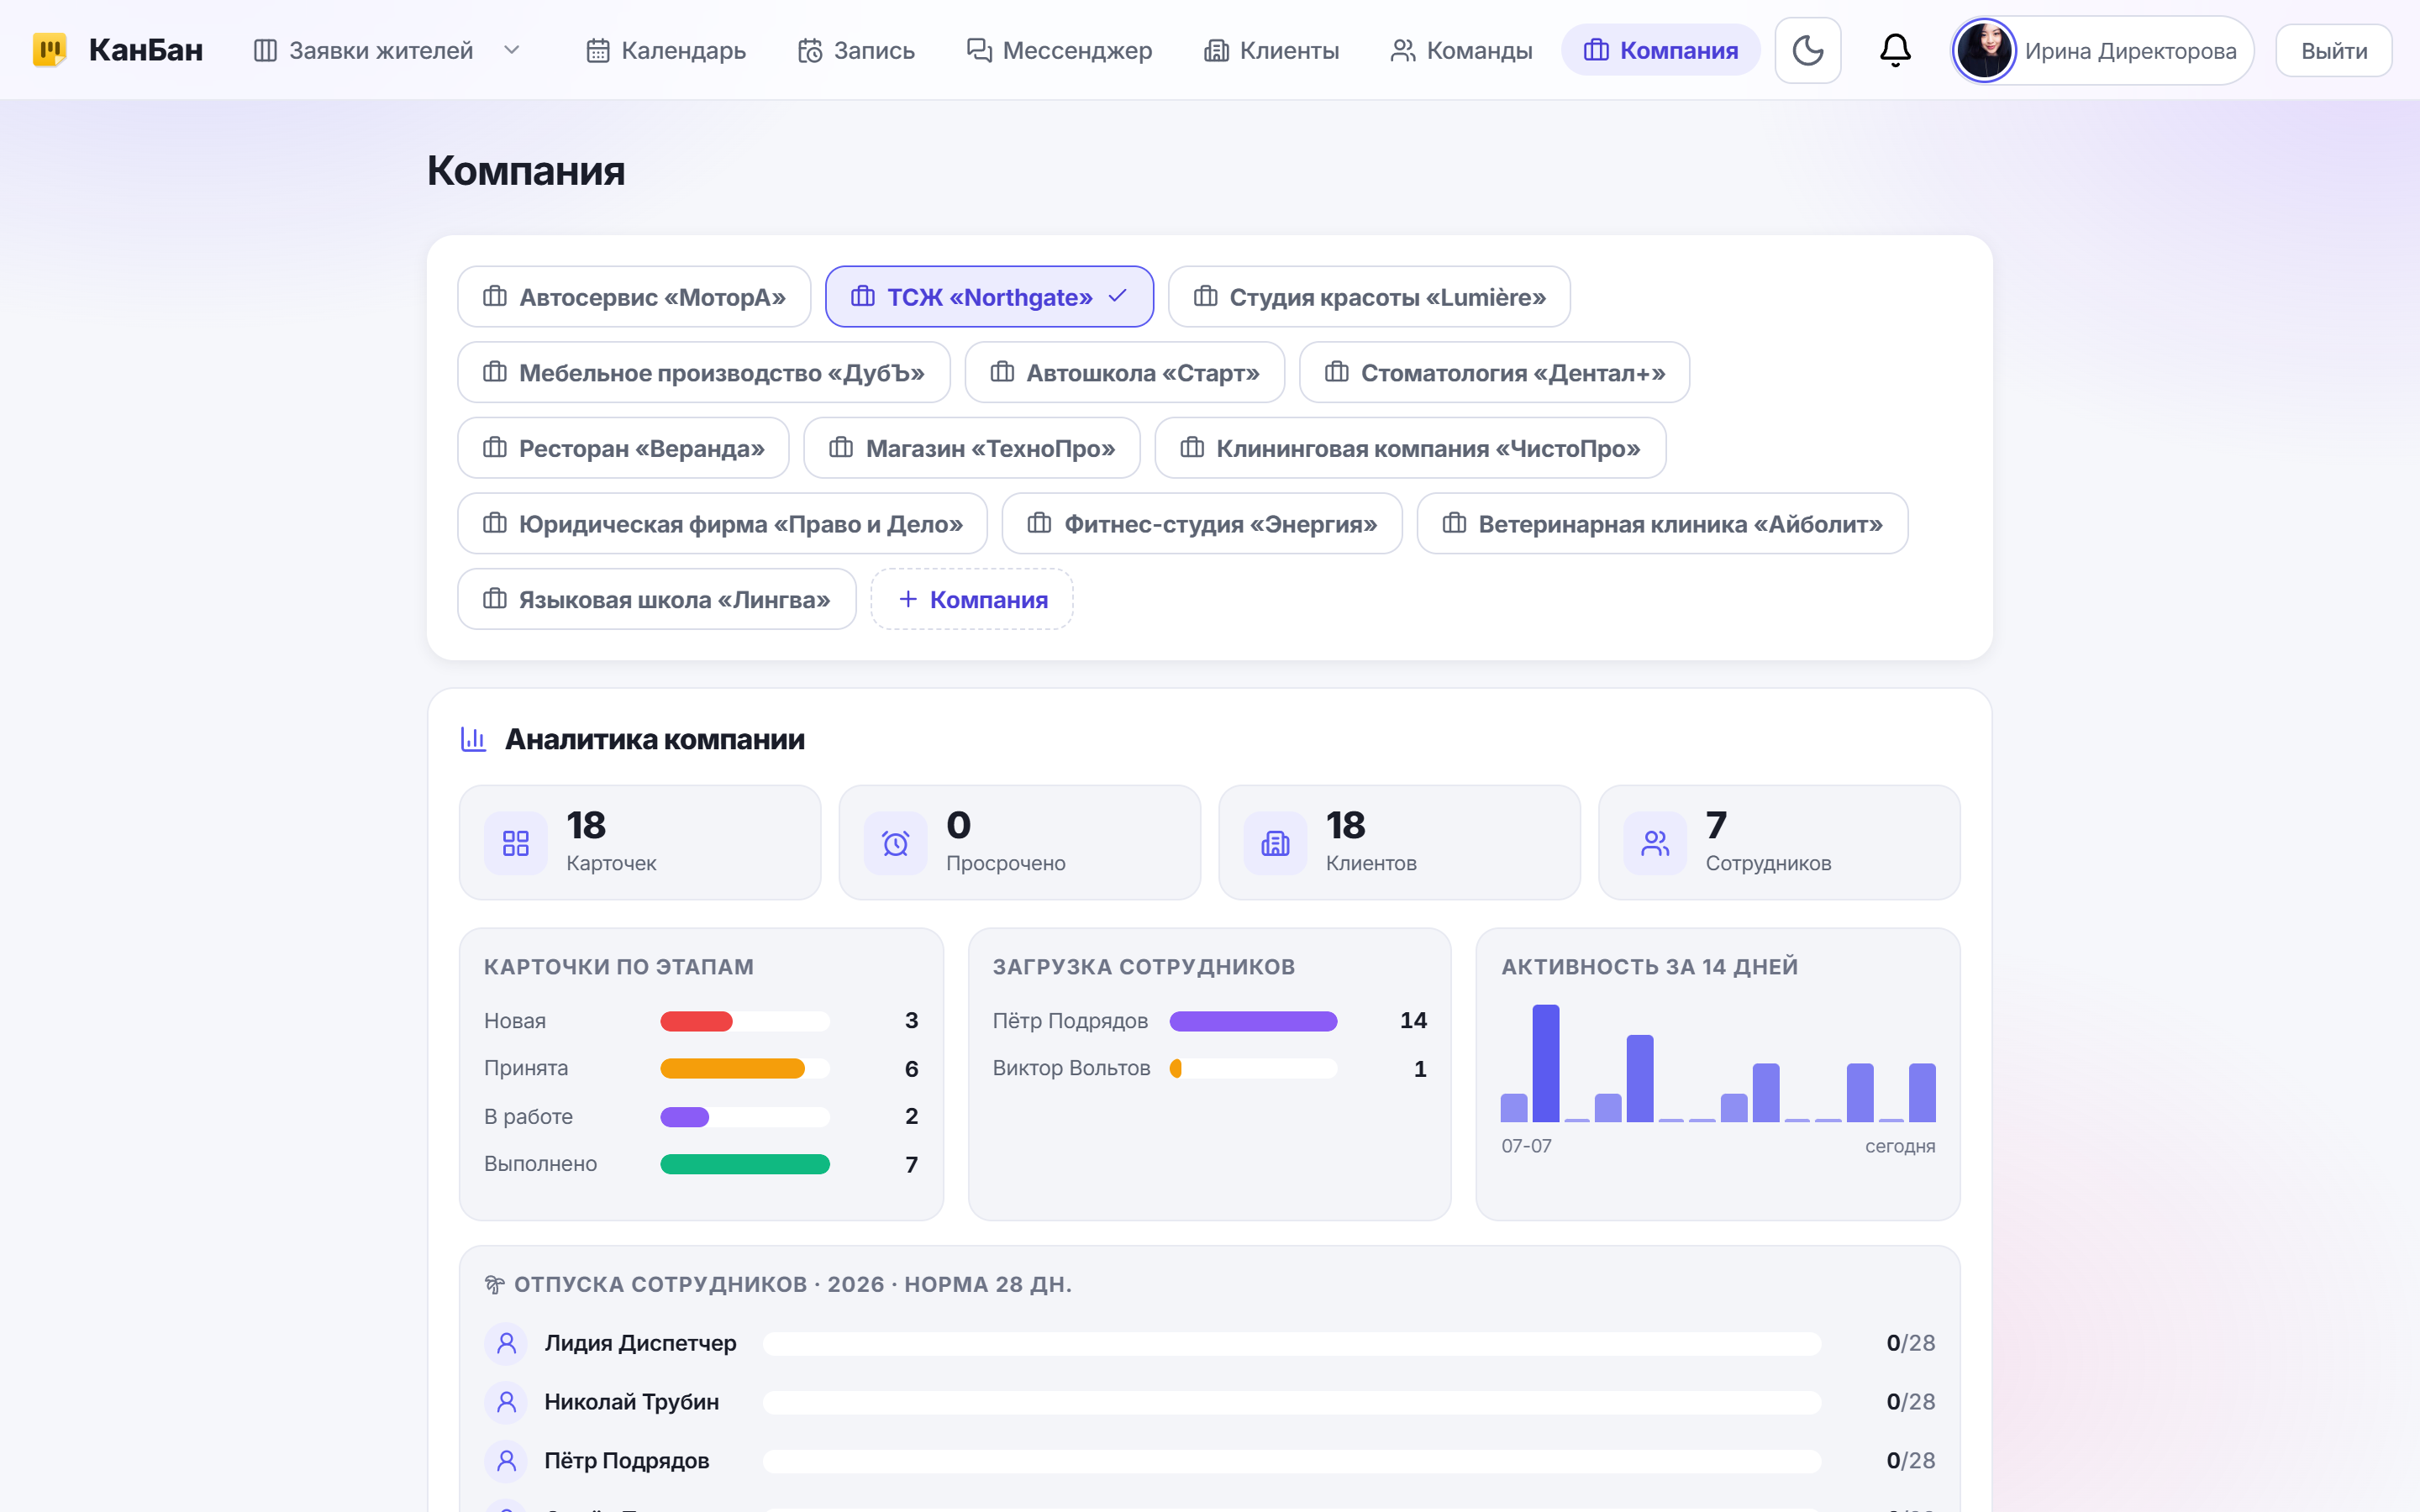Click the briefcase icon on Ресторан «Веранда»
The width and height of the screenshot is (2420, 1512).
495,447
